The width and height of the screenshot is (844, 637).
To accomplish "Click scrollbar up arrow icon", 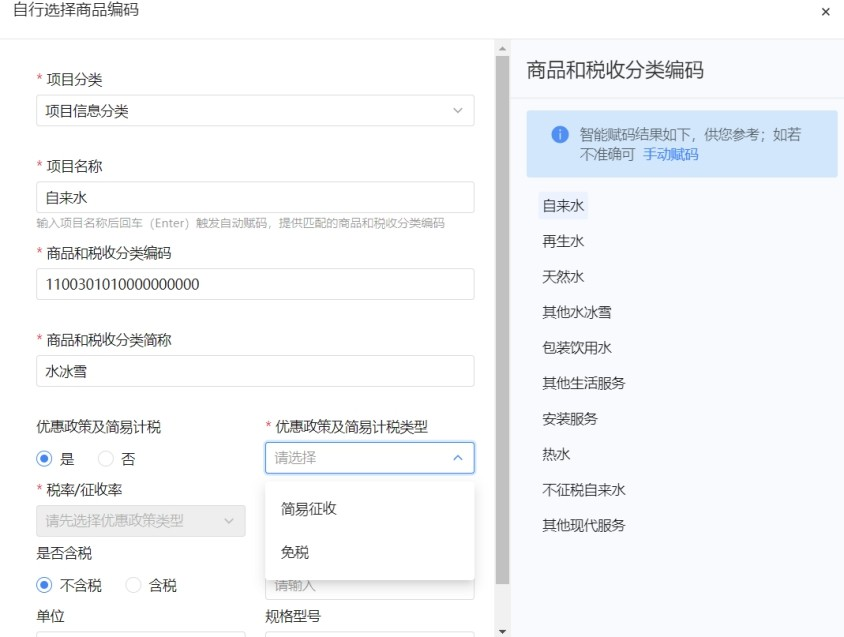I will 502,49.
